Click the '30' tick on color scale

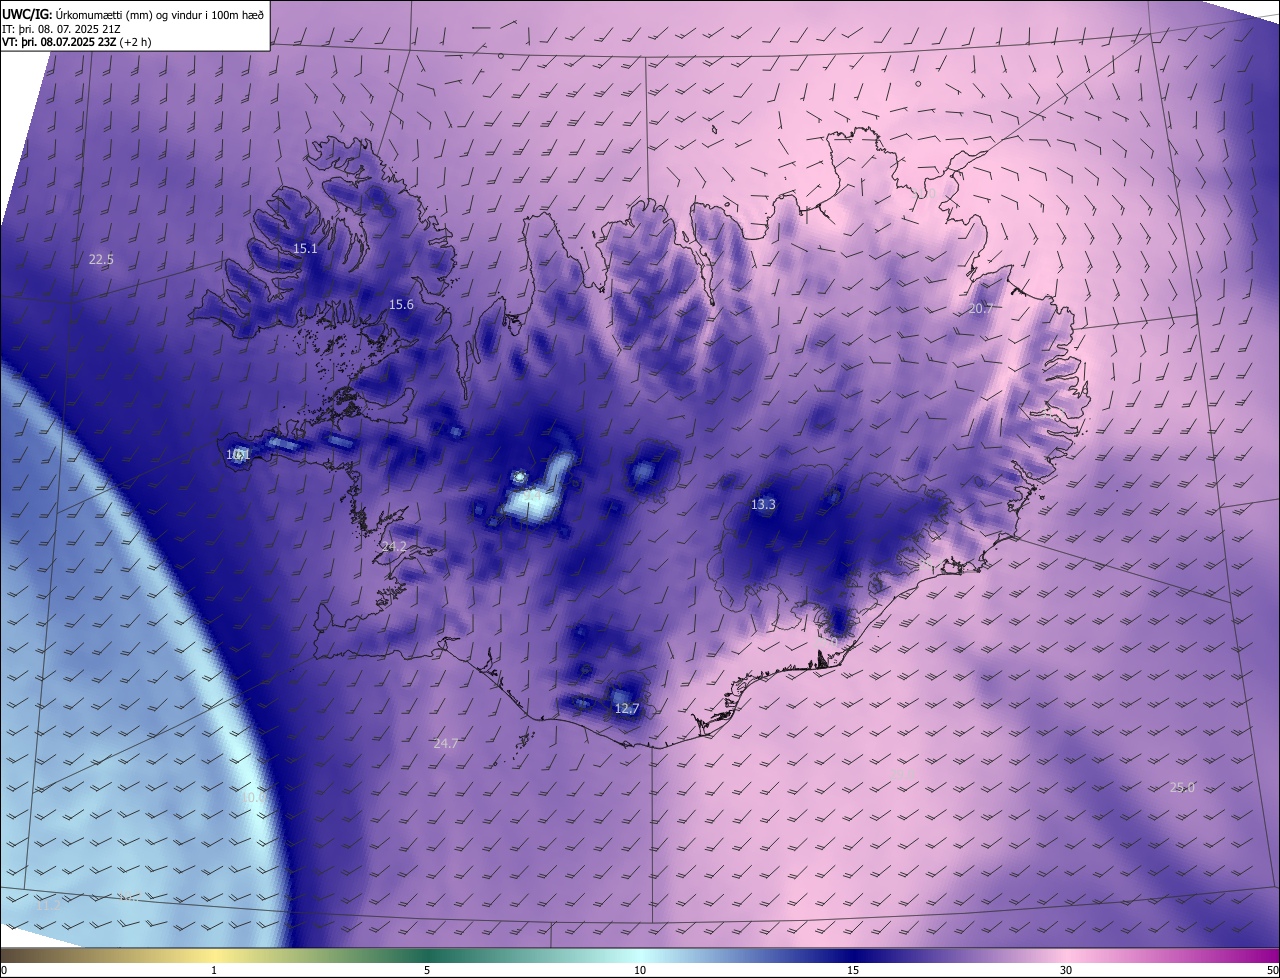1066,970
